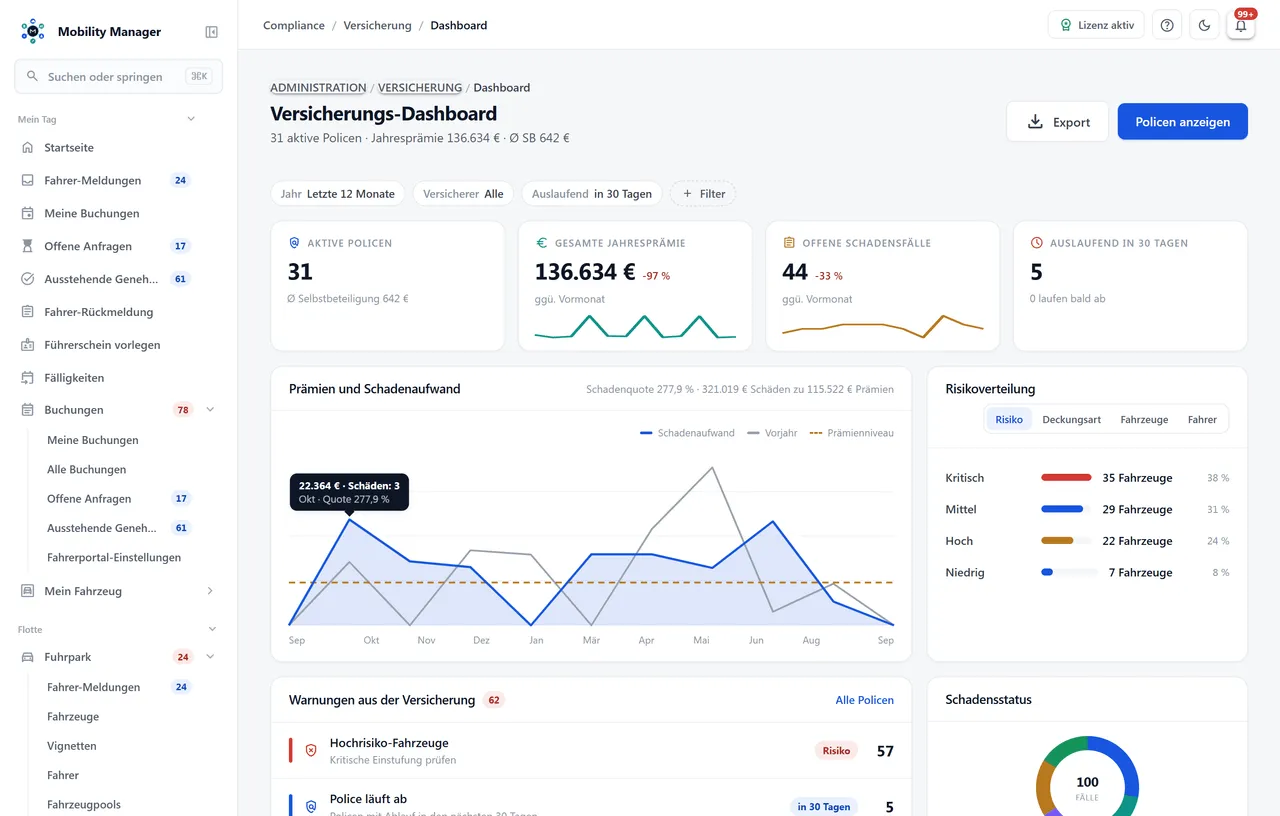The width and height of the screenshot is (1280, 816).
Task: Click the Mein Fahrzeug icon
Action: pyautogui.click(x=28, y=591)
